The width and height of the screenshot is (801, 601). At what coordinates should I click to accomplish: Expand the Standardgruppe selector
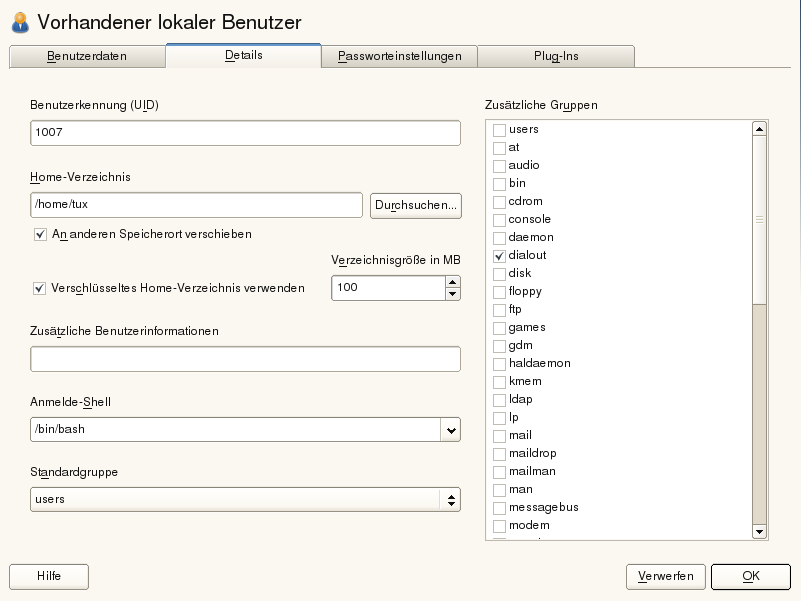point(451,499)
